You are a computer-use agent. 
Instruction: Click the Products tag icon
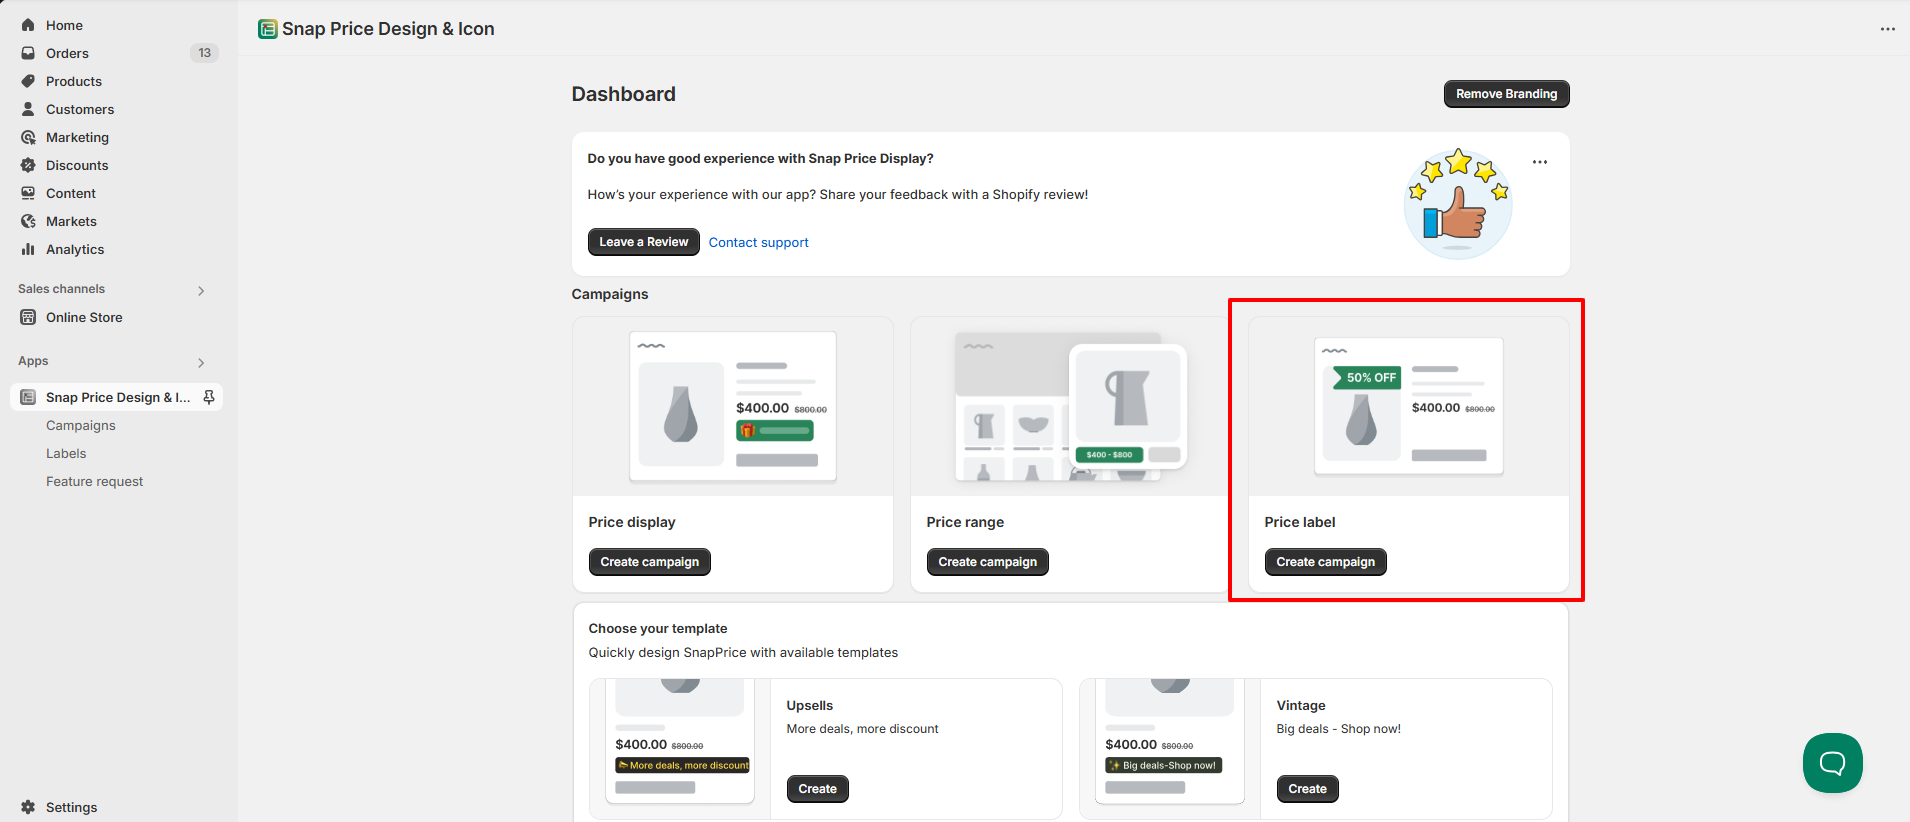pos(28,81)
